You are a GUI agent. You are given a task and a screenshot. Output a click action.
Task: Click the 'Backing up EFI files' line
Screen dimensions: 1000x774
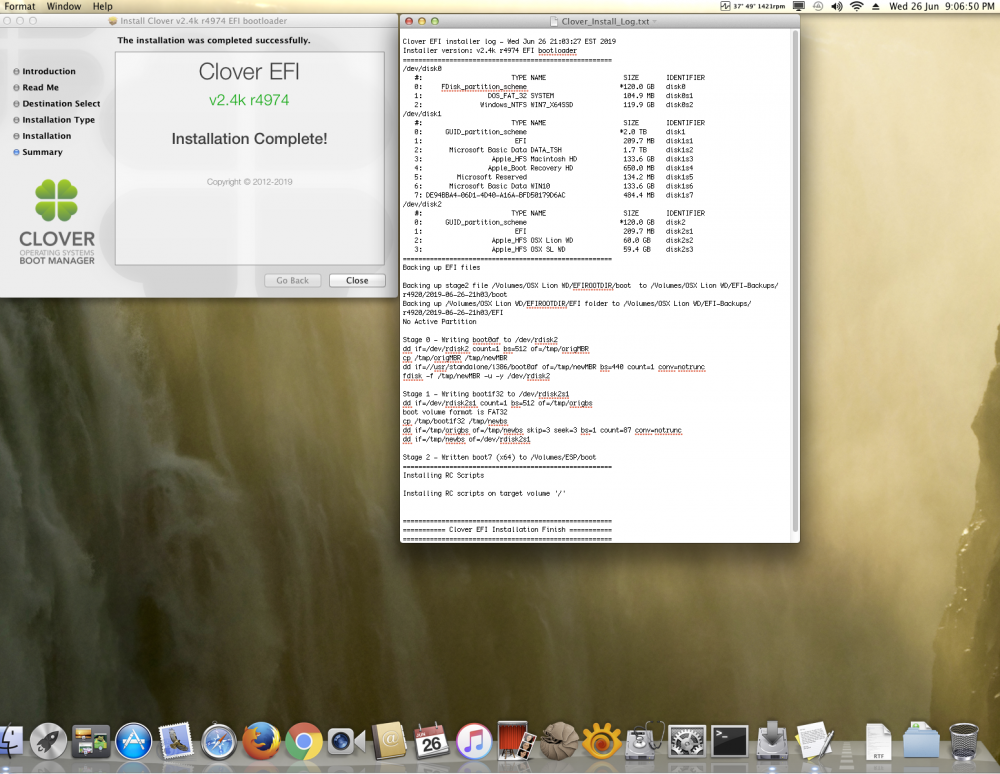tap(441, 268)
